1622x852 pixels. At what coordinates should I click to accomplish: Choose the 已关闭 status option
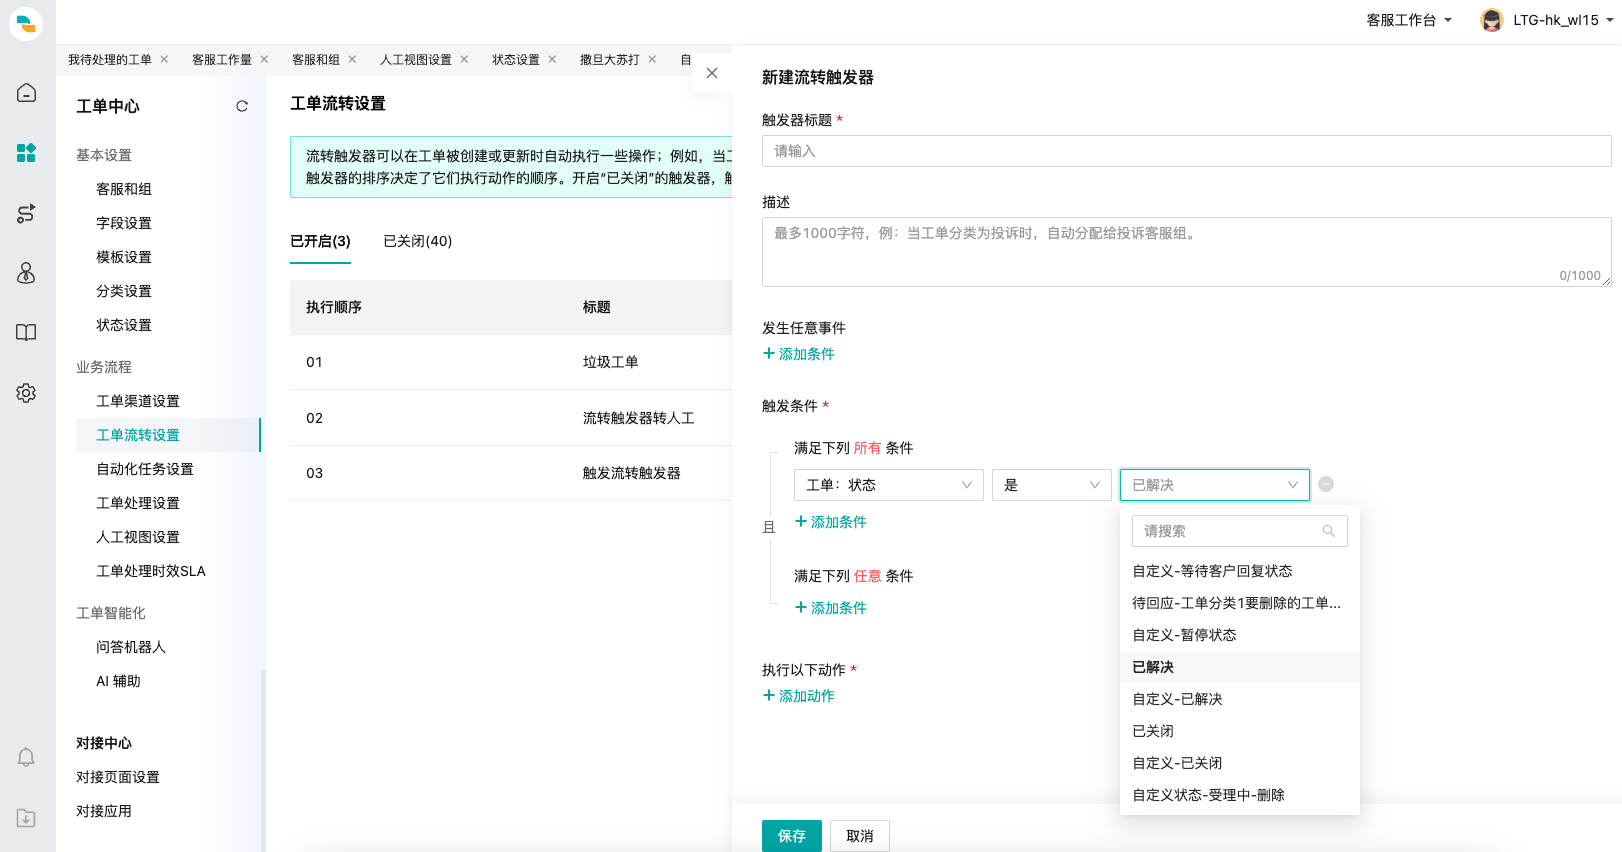[x=1240, y=731]
